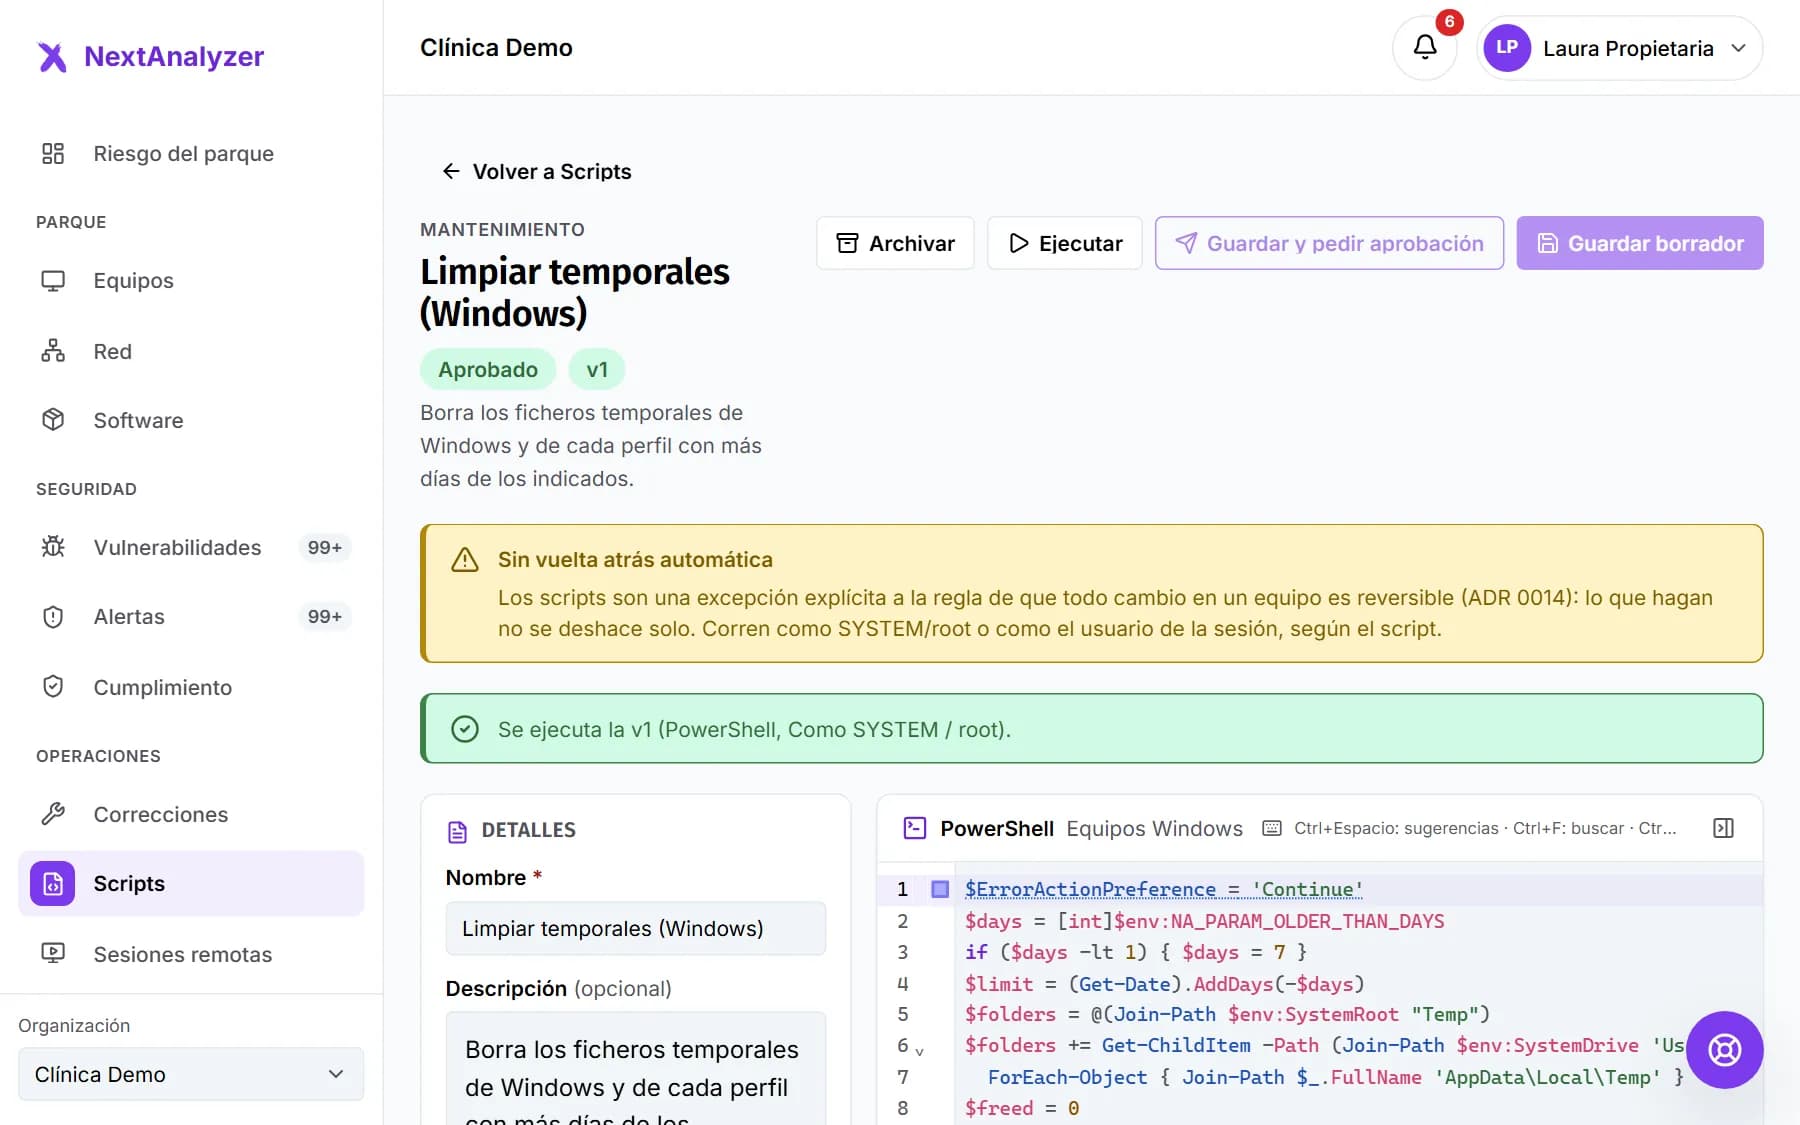Run the script with Ejecutar
1800x1125 pixels.
pos(1065,243)
